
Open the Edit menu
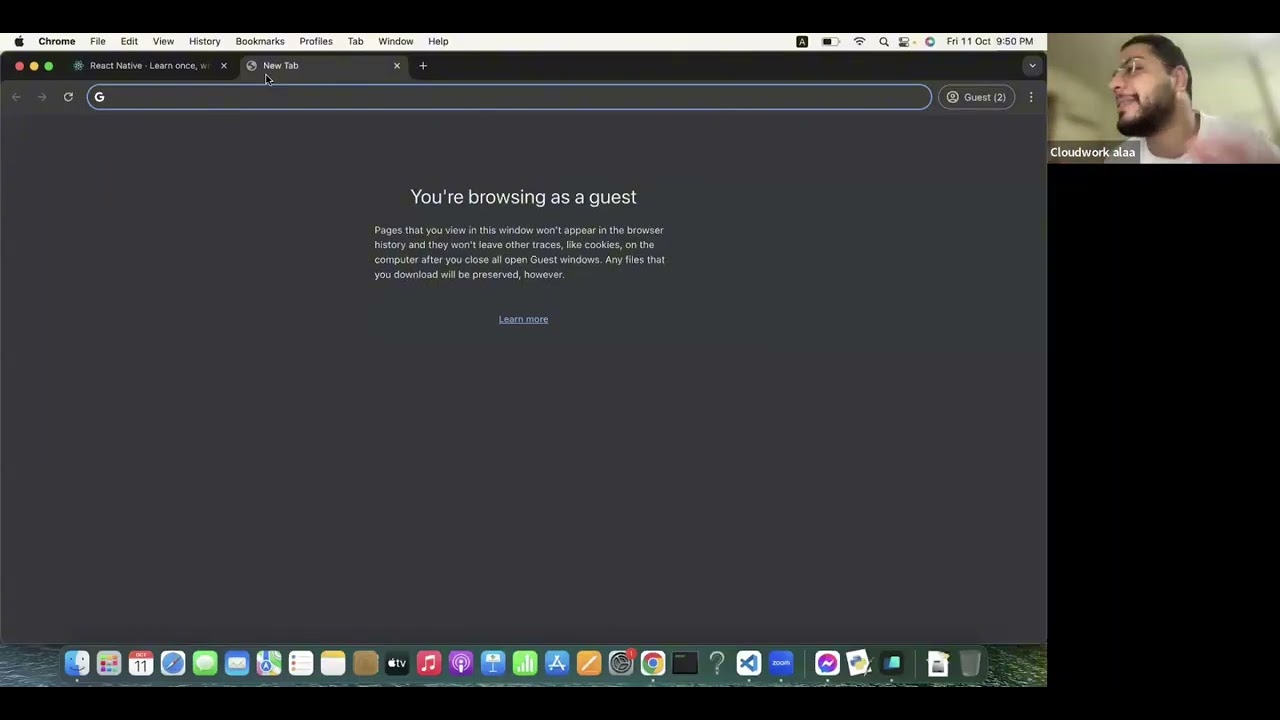click(x=129, y=42)
